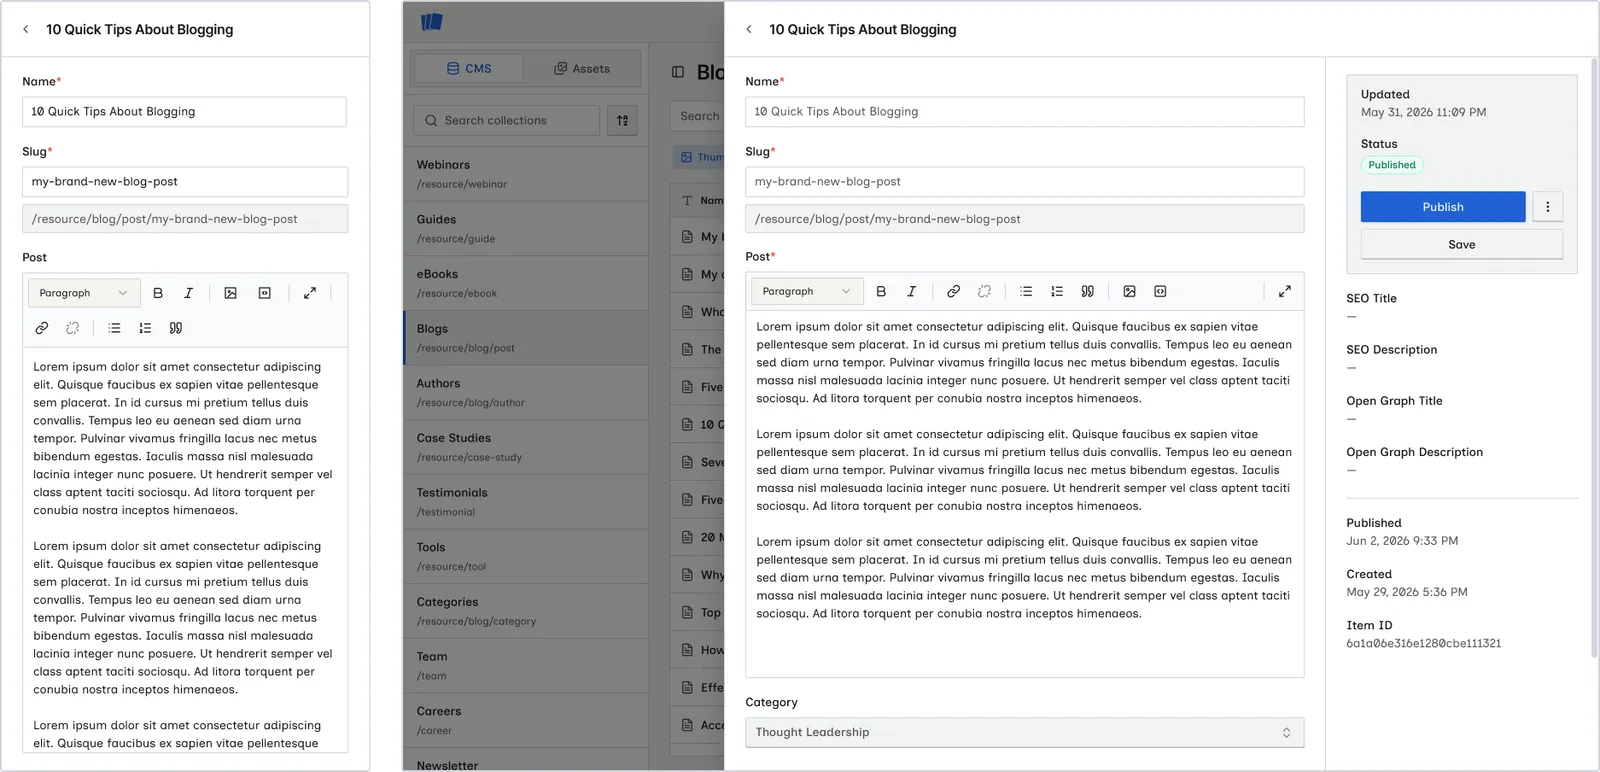The image size is (1600, 772).
Task: Toggle bold formatting in the wide editor toolbar
Action: coord(881,291)
